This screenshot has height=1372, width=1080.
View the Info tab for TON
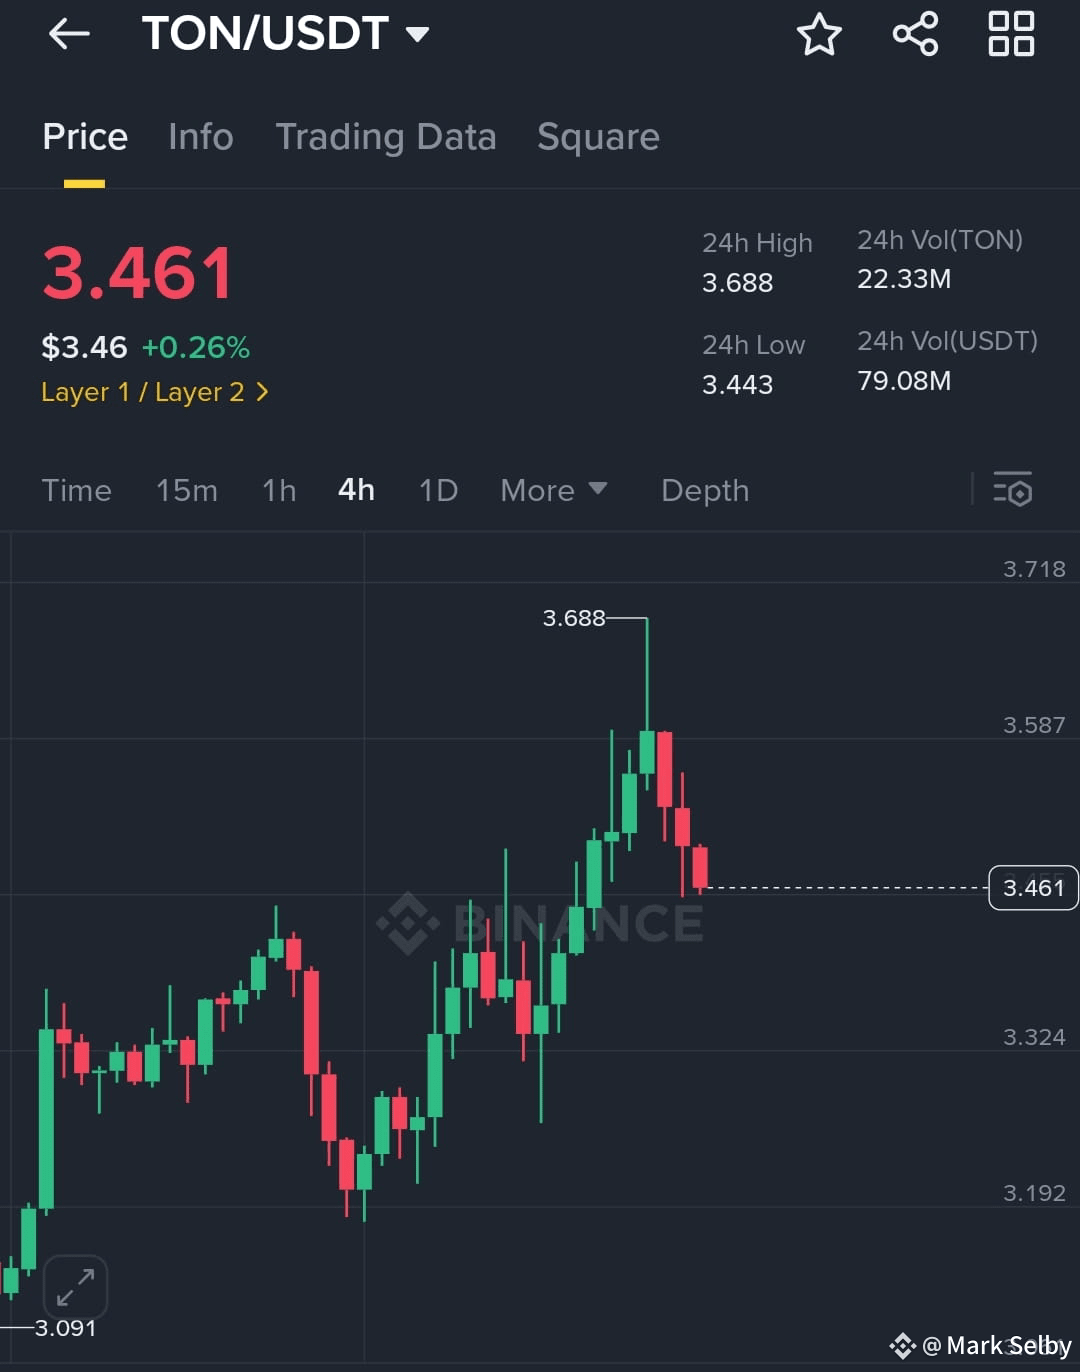pyautogui.click(x=200, y=137)
